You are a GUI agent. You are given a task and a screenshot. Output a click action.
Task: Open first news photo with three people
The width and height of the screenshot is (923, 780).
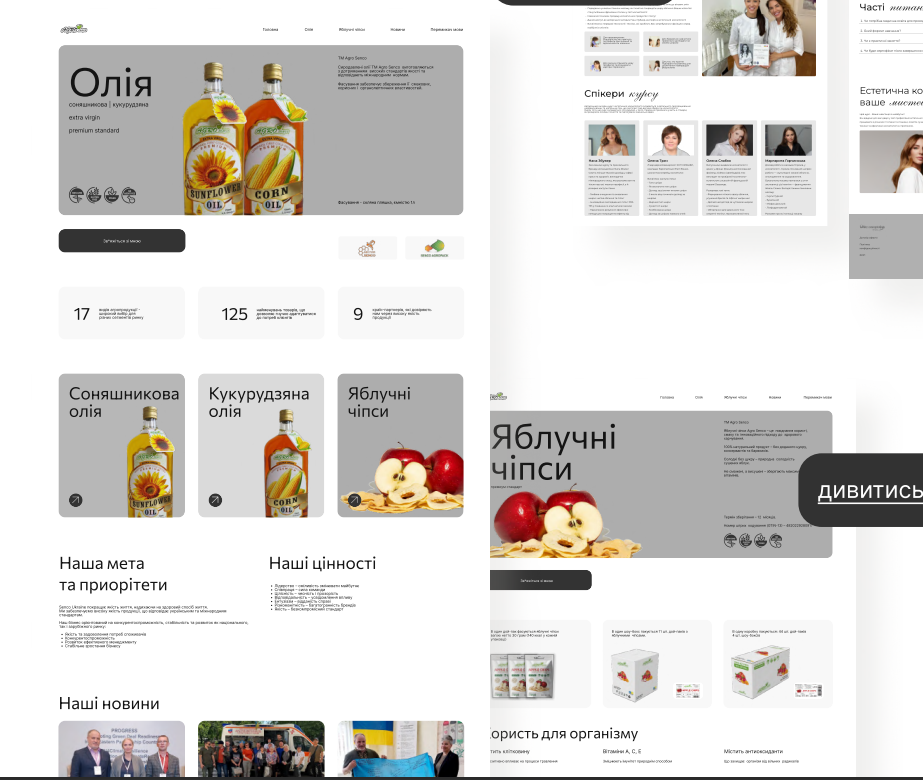122,749
